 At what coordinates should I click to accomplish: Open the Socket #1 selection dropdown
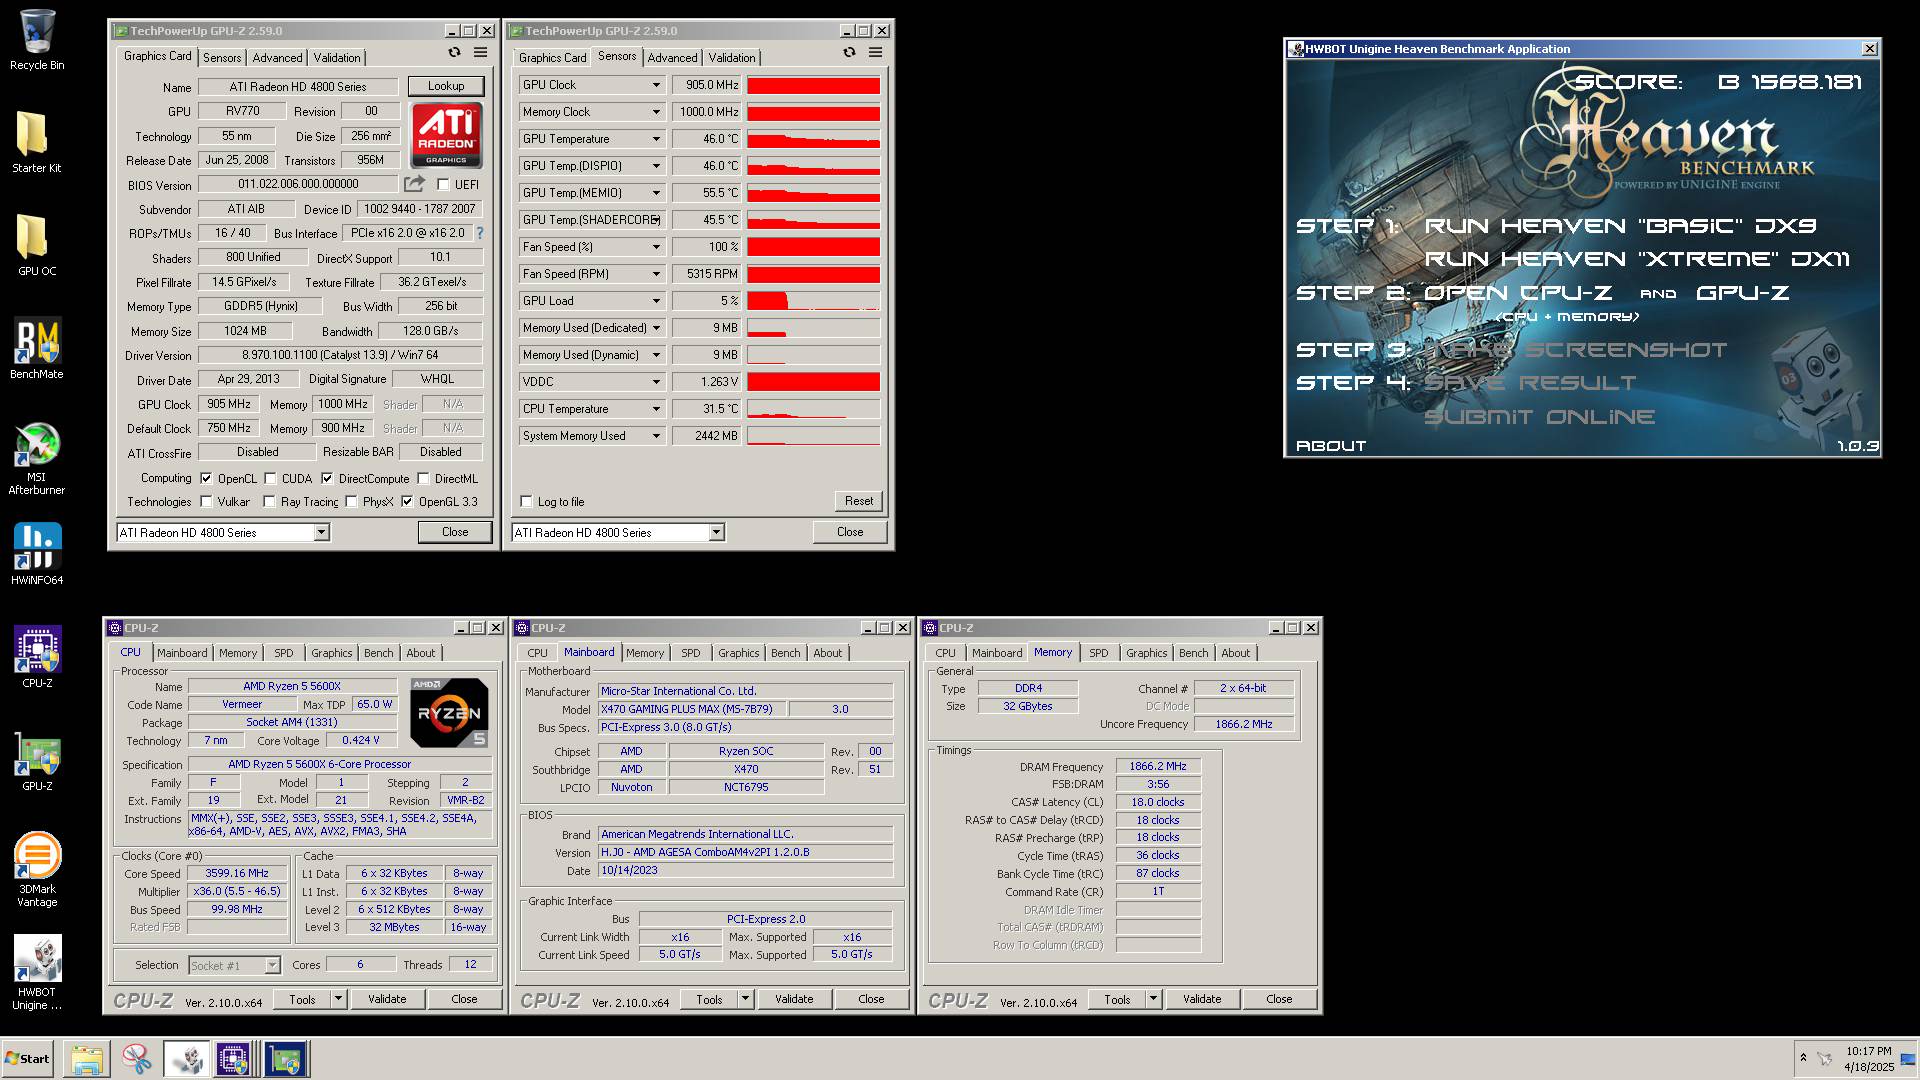click(271, 966)
